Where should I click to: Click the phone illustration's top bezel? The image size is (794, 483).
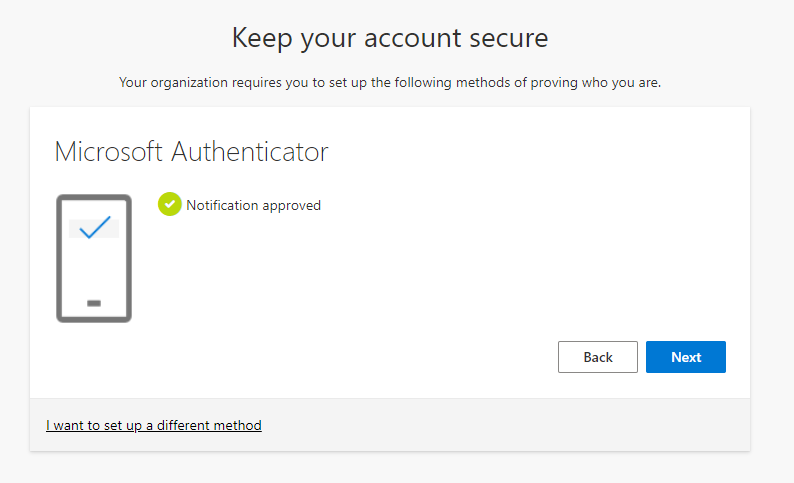point(94,200)
